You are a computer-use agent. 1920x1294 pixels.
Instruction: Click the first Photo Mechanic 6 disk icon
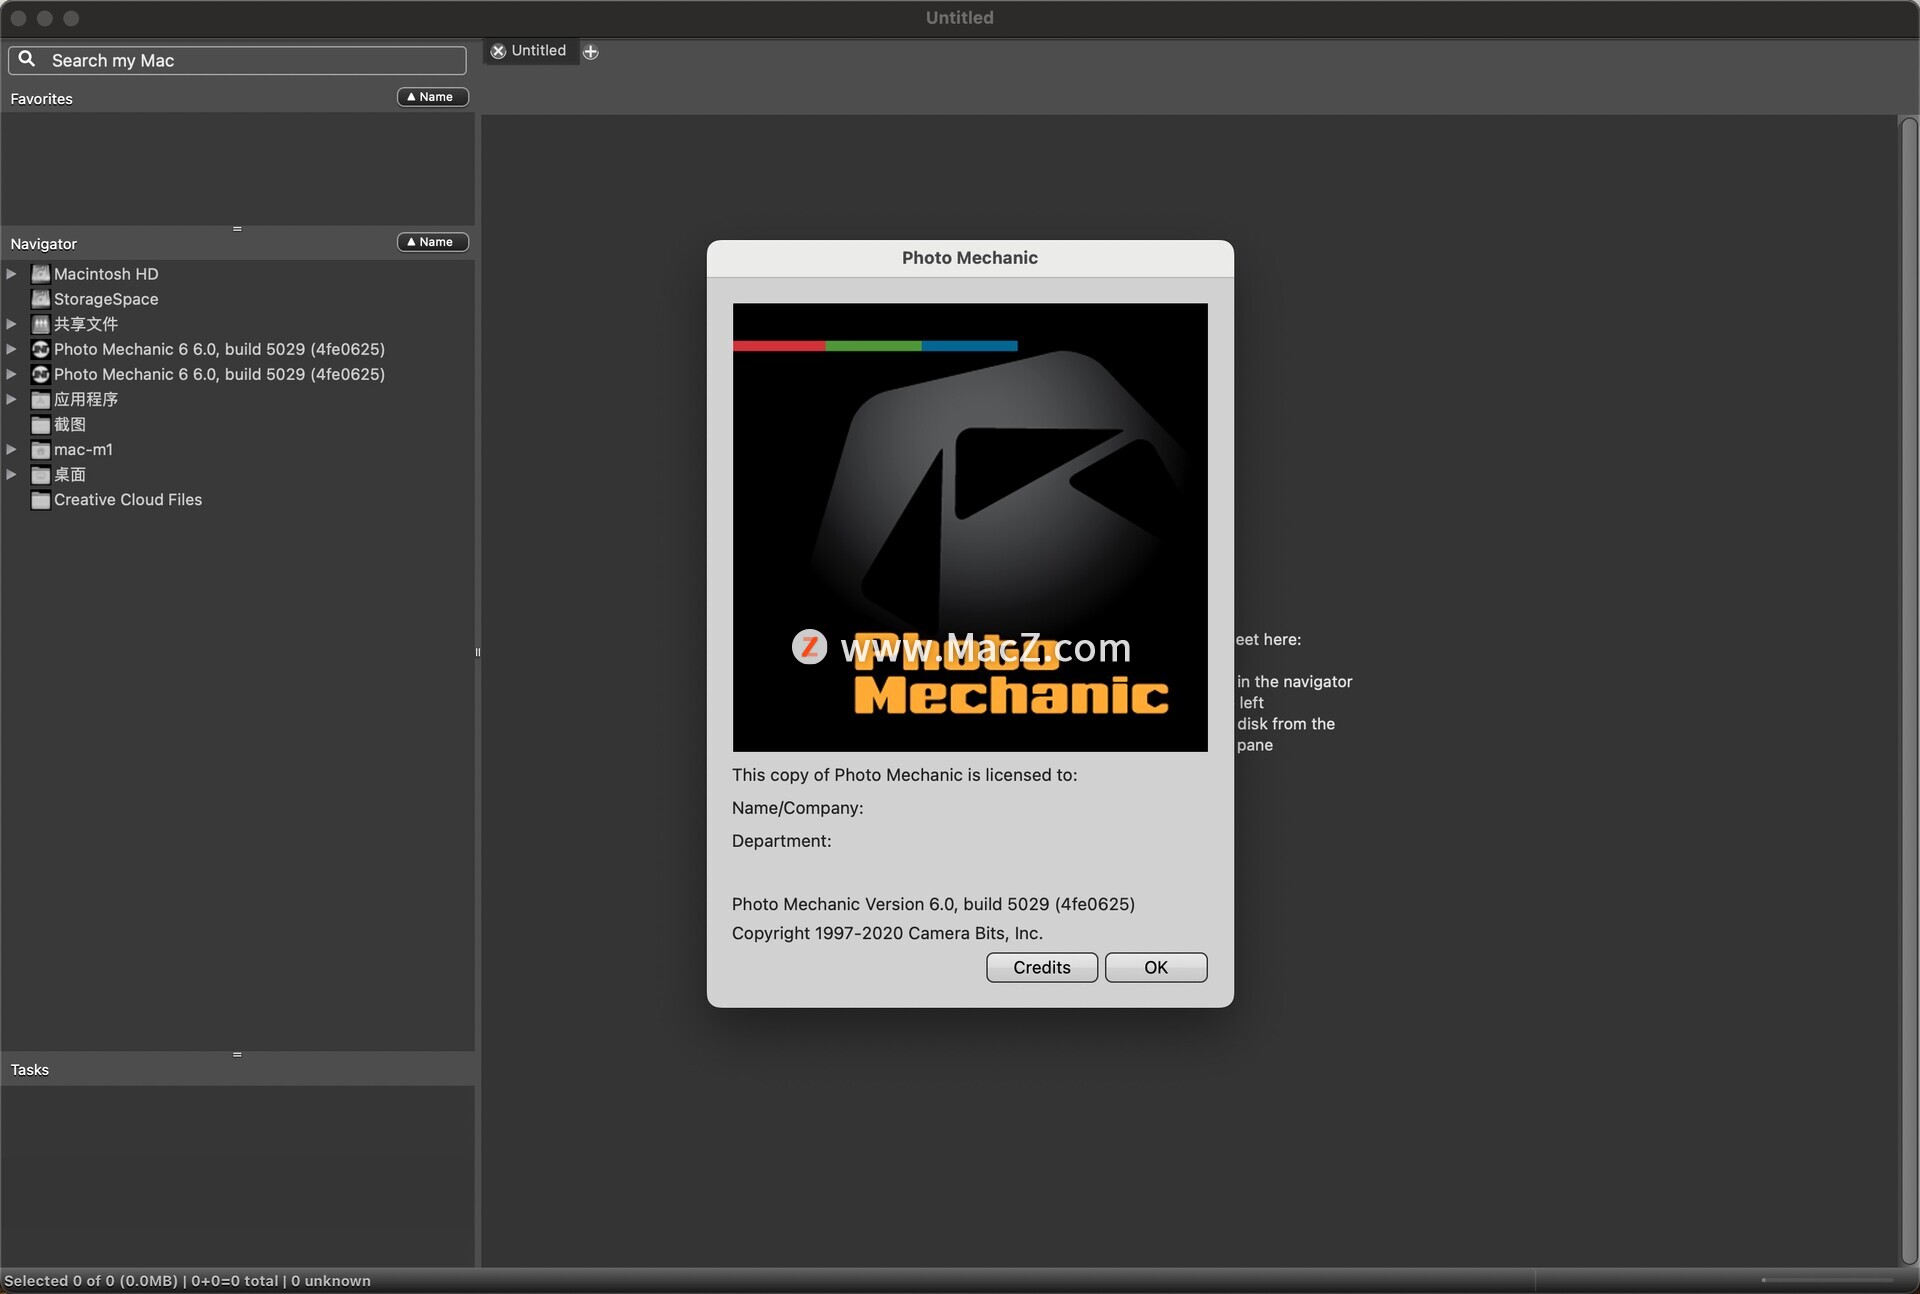tap(40, 349)
